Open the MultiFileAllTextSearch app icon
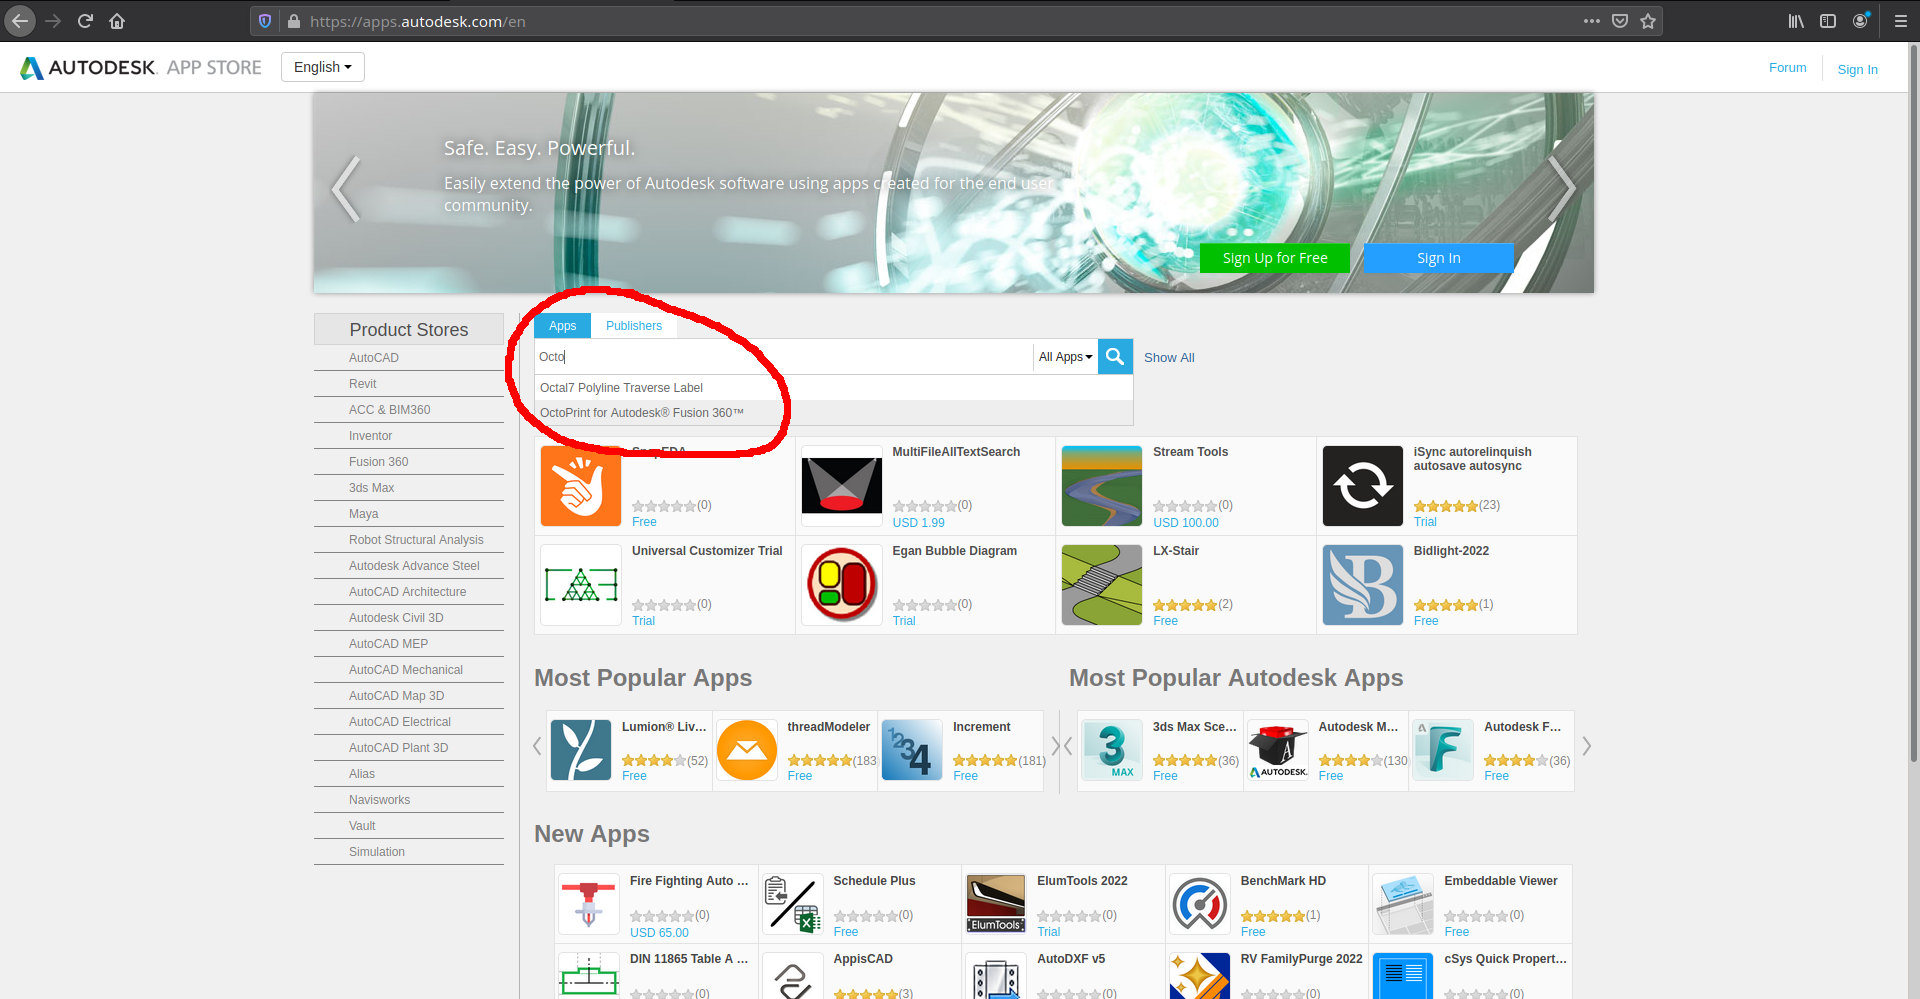 [842, 486]
